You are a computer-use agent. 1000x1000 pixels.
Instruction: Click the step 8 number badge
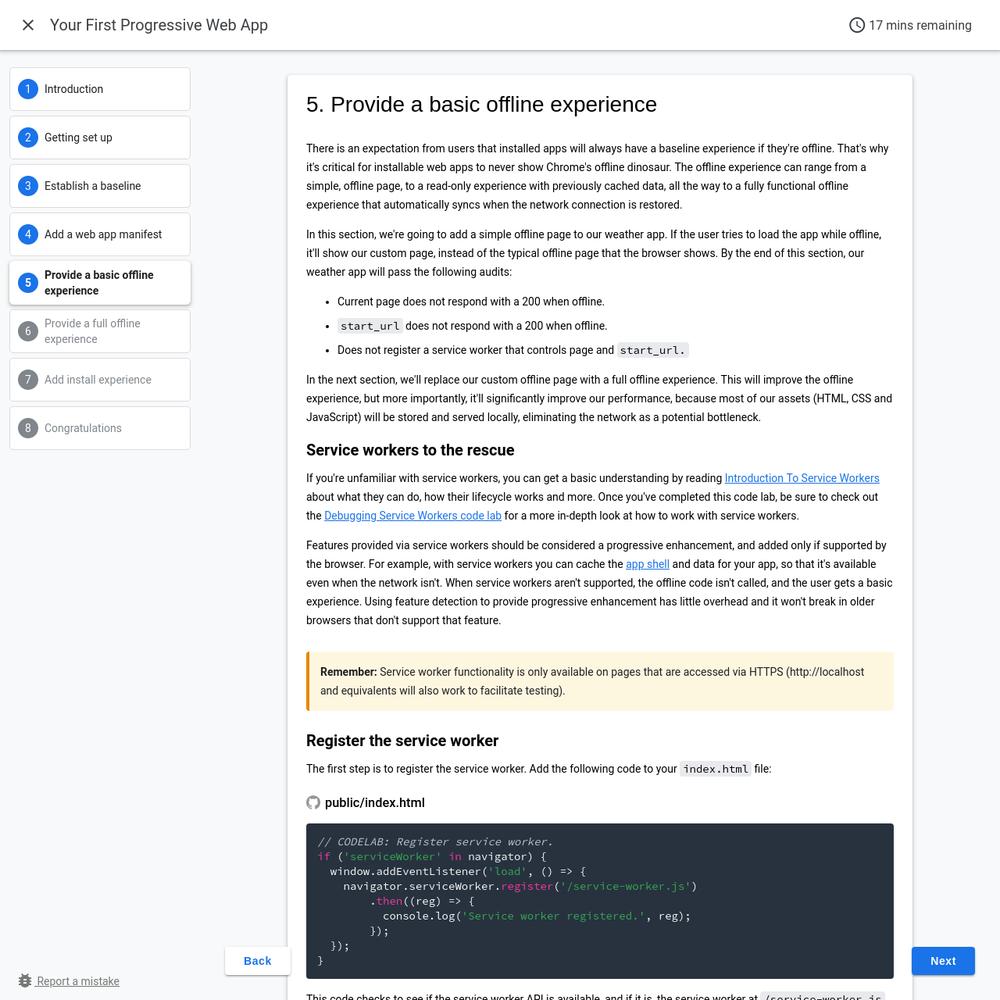click(x=27, y=428)
